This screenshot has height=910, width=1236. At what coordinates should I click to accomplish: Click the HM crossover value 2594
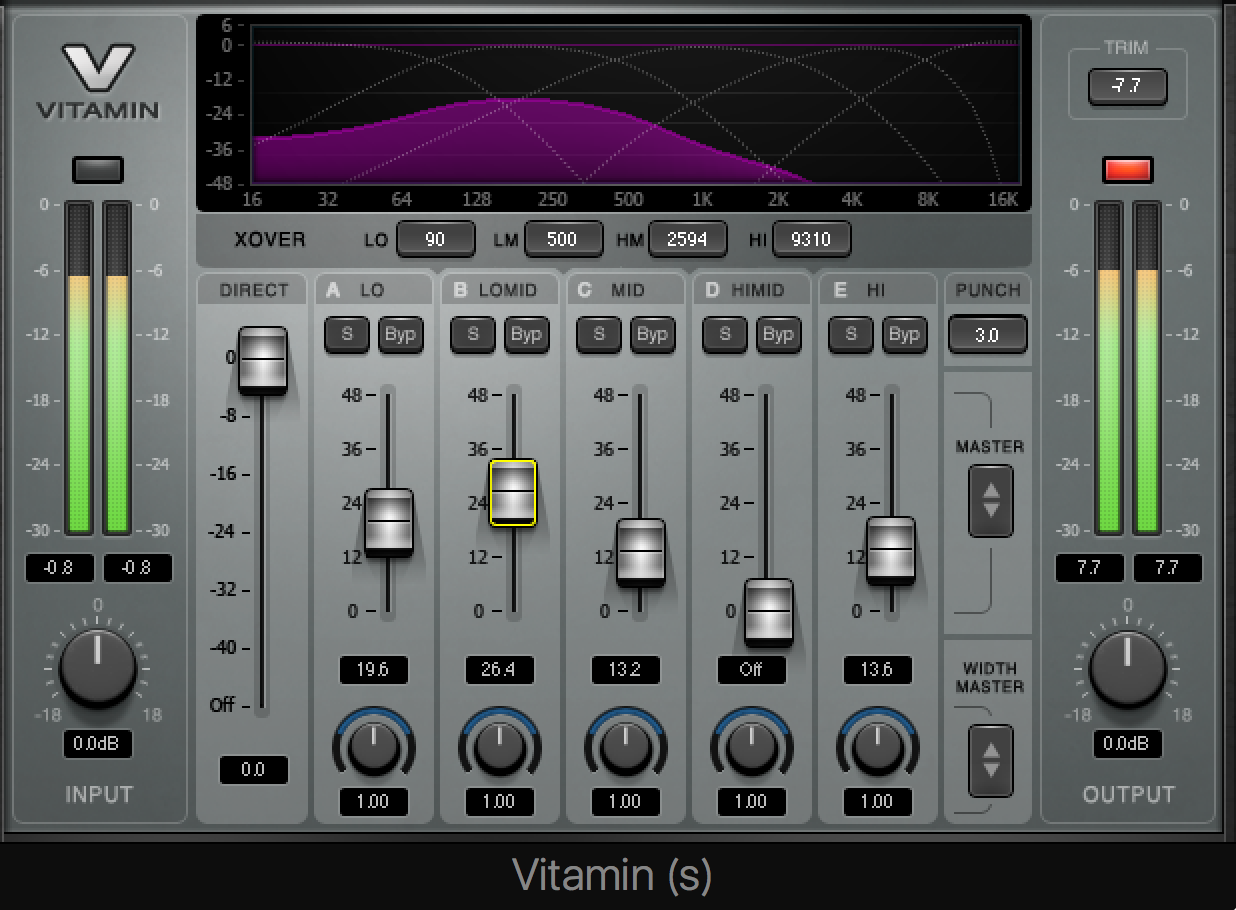(x=688, y=239)
